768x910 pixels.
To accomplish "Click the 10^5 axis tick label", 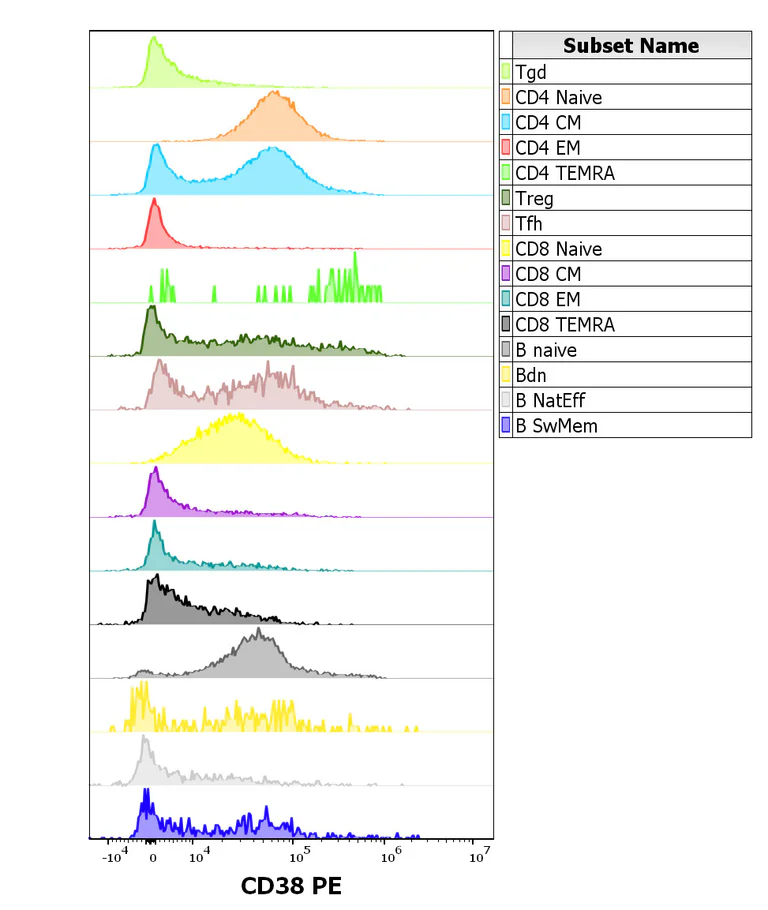I will click(x=300, y=855).
